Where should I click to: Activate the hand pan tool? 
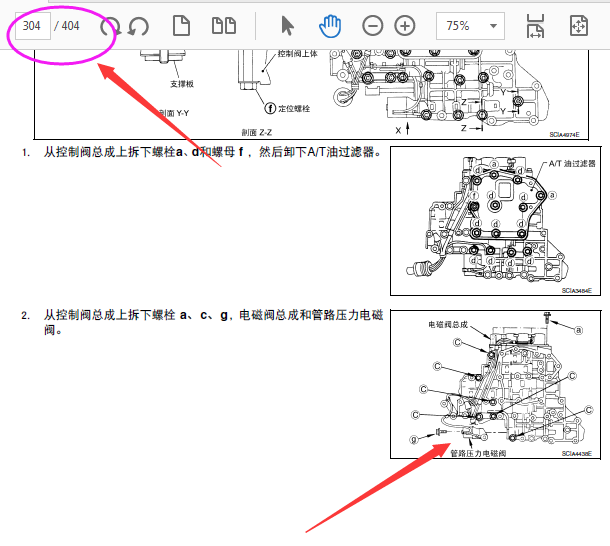(330, 26)
